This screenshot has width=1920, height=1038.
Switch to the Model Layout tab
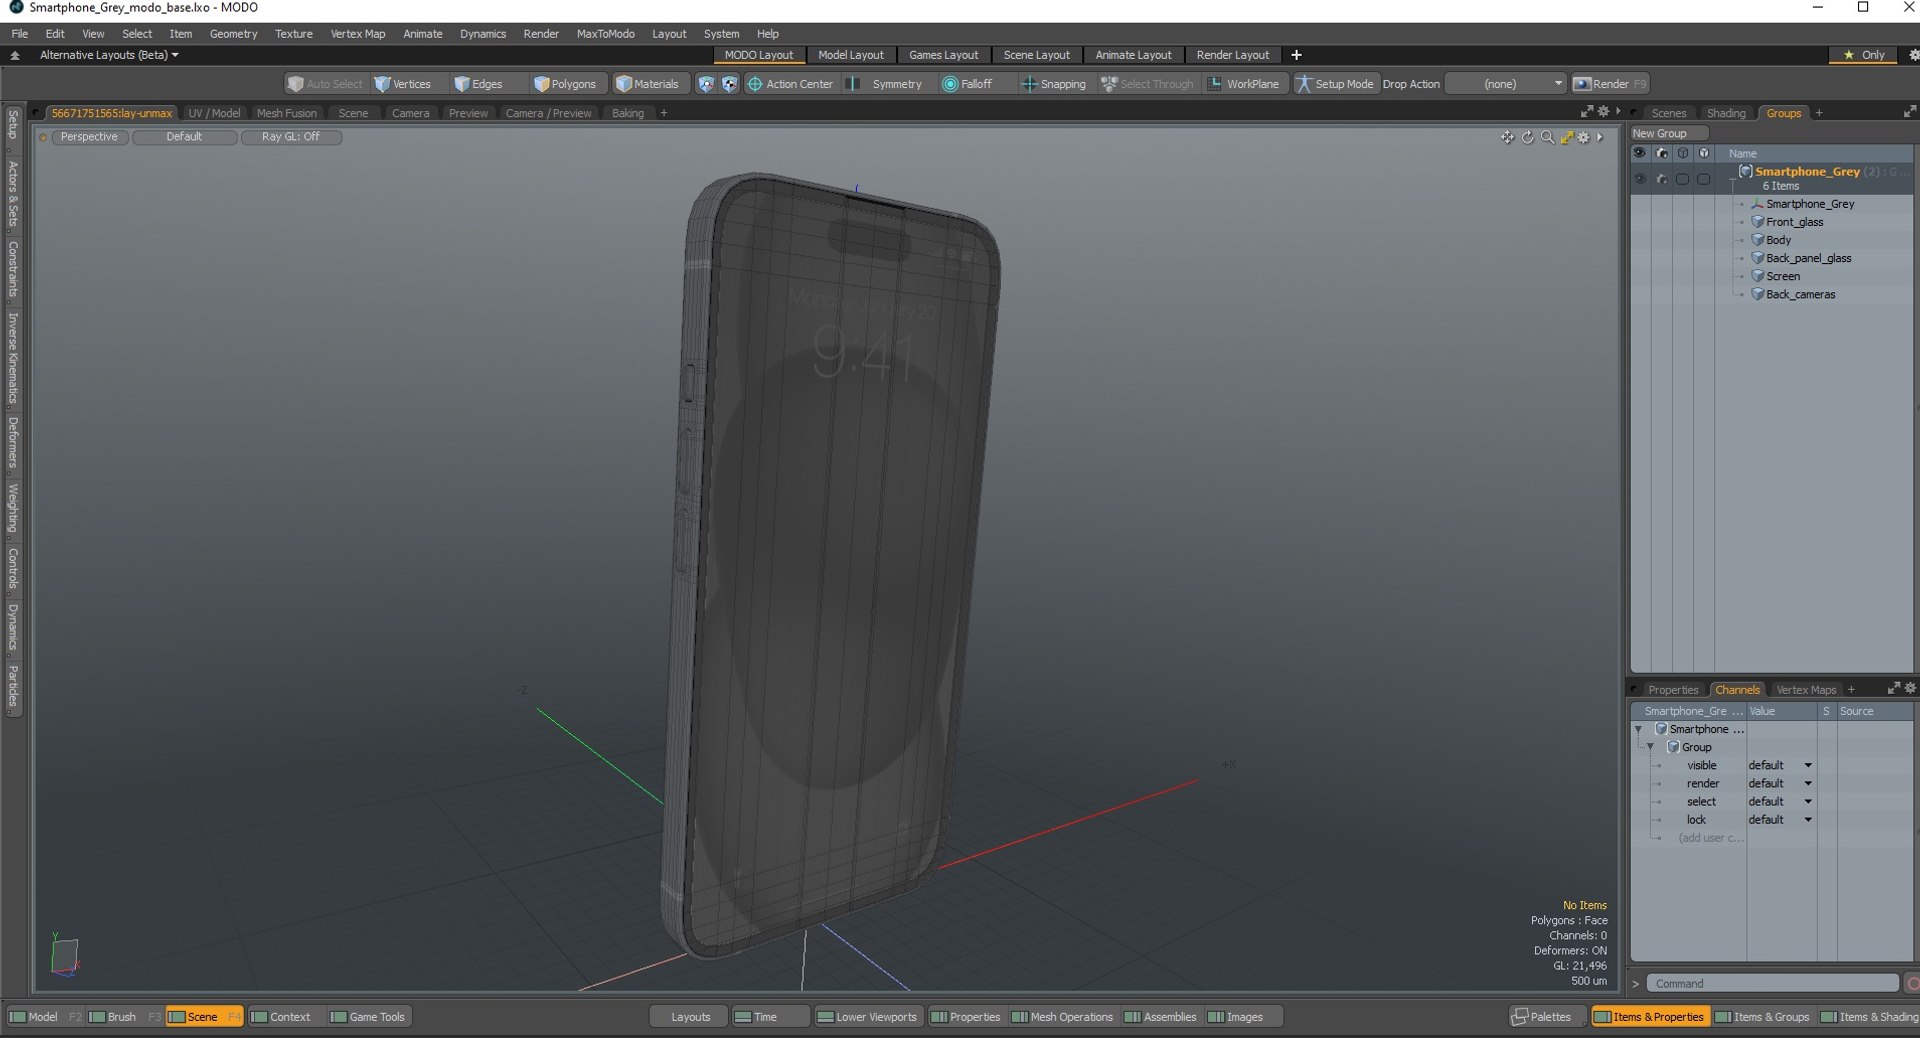(x=851, y=55)
